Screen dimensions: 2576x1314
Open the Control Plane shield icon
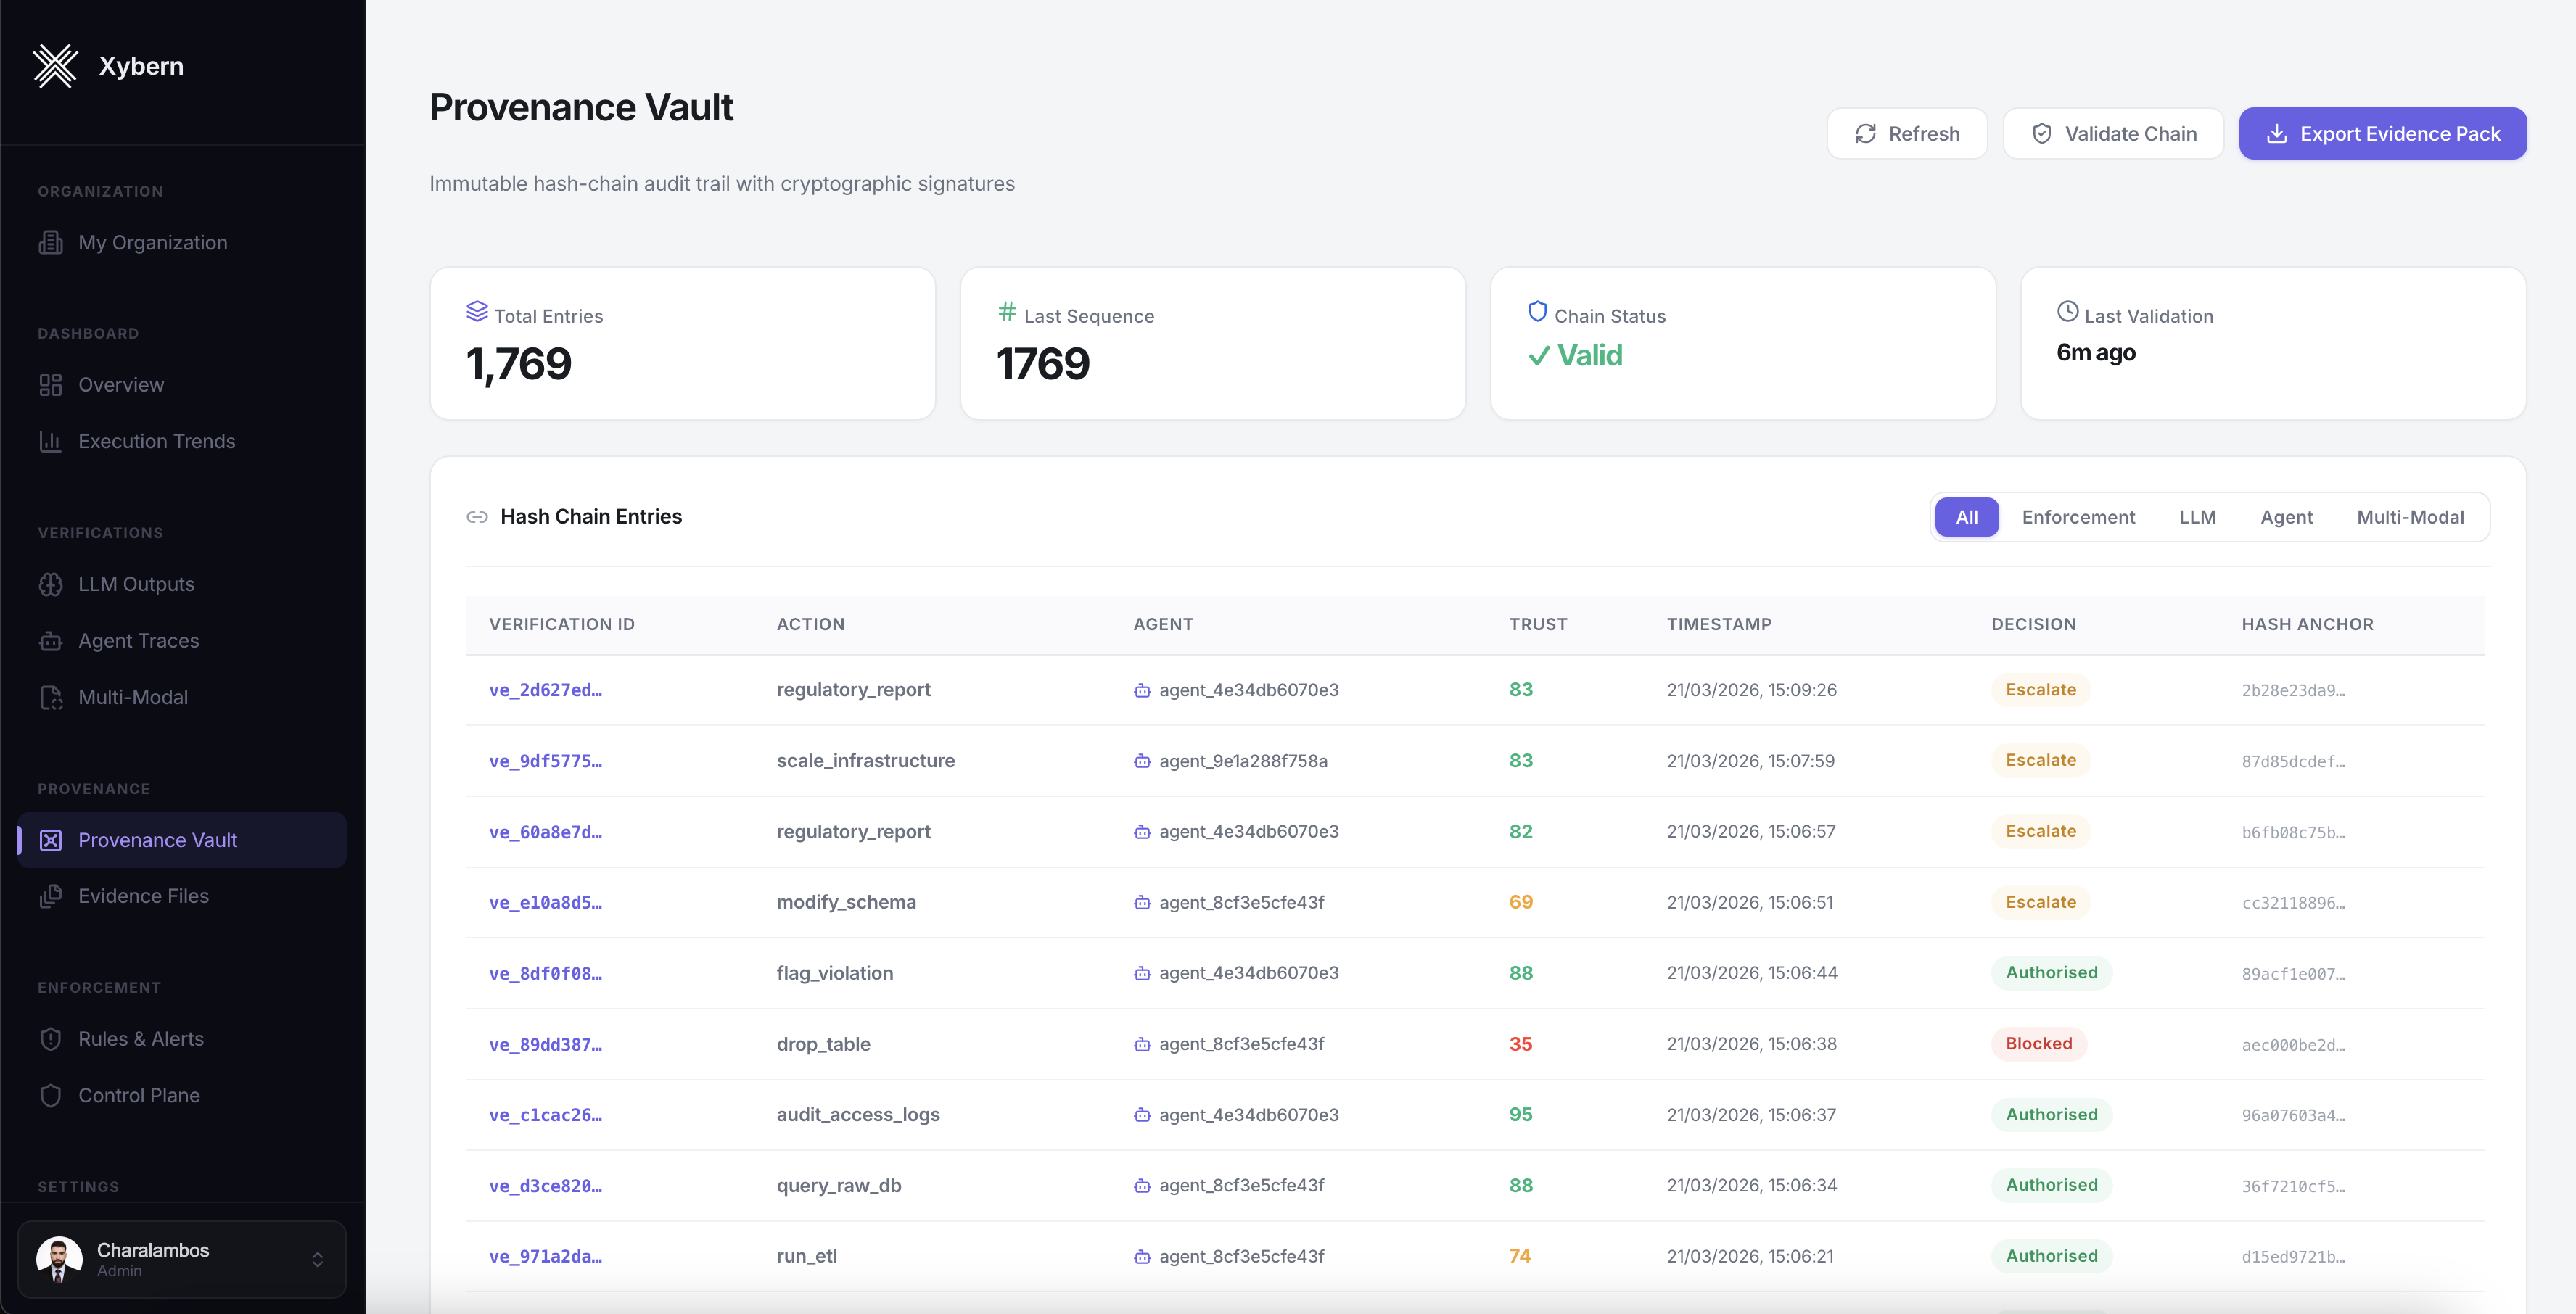click(51, 1095)
